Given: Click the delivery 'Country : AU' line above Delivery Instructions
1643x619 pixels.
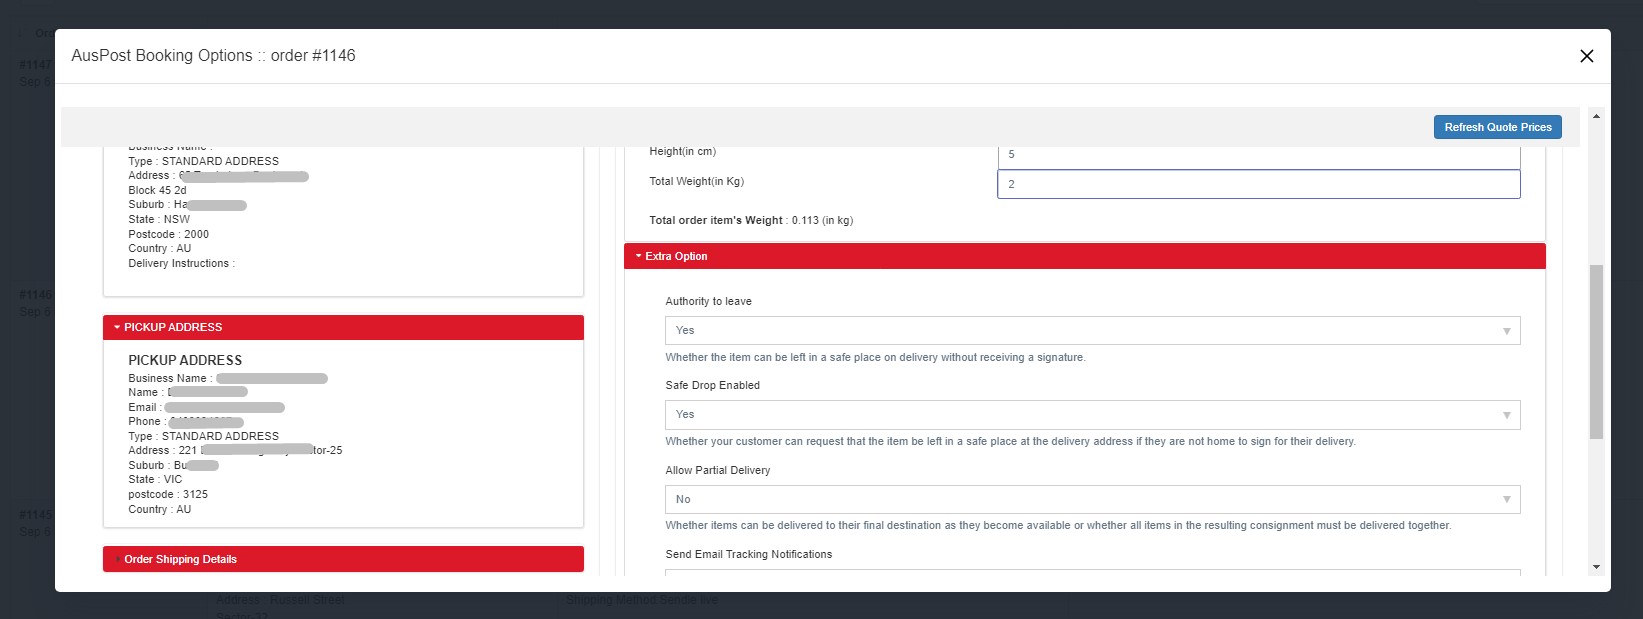Looking at the screenshot, I should tap(160, 248).
